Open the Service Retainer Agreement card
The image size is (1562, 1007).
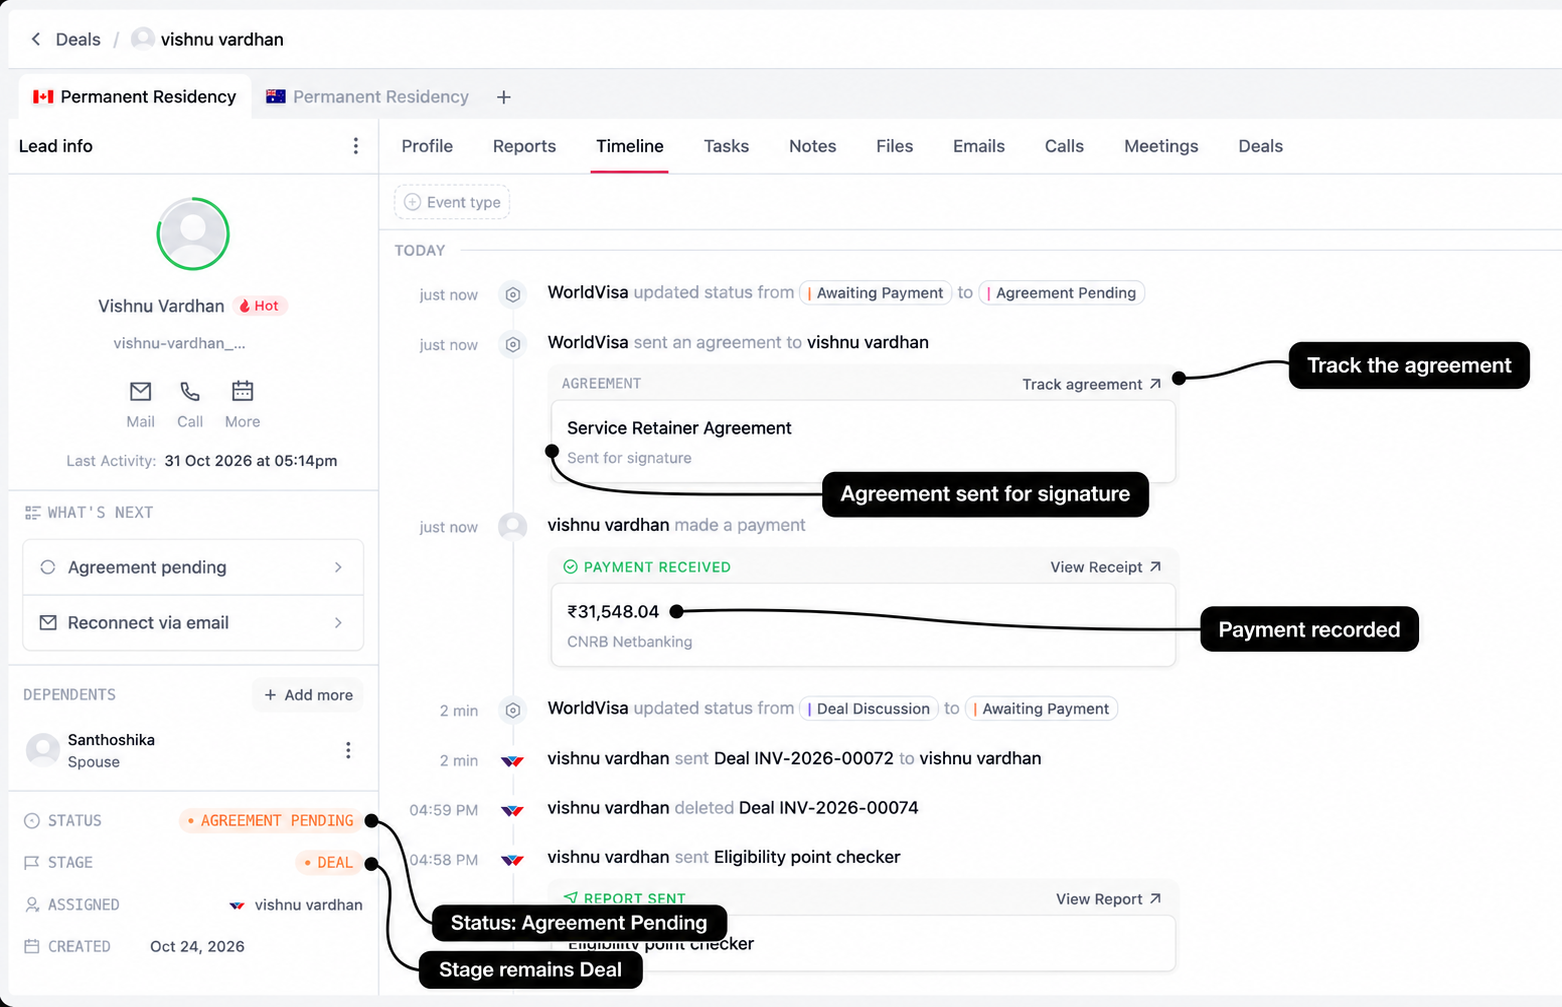click(863, 442)
